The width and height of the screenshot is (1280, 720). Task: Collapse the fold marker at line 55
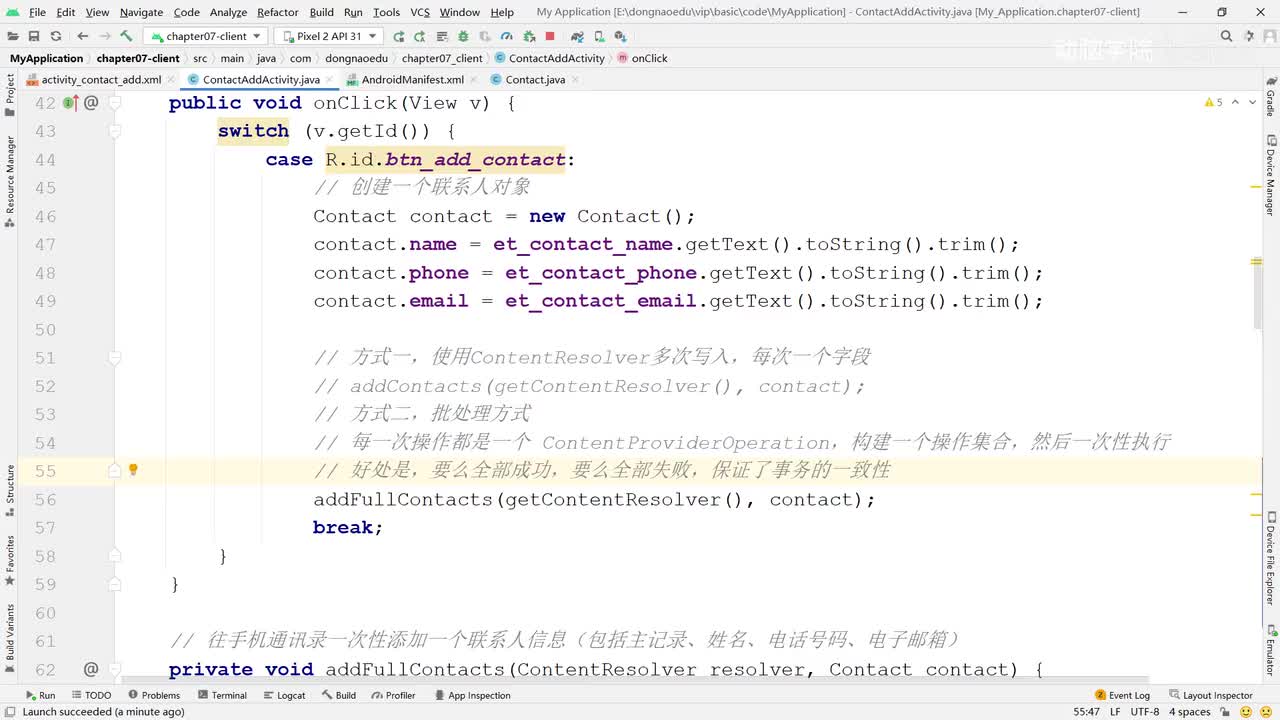(115, 470)
